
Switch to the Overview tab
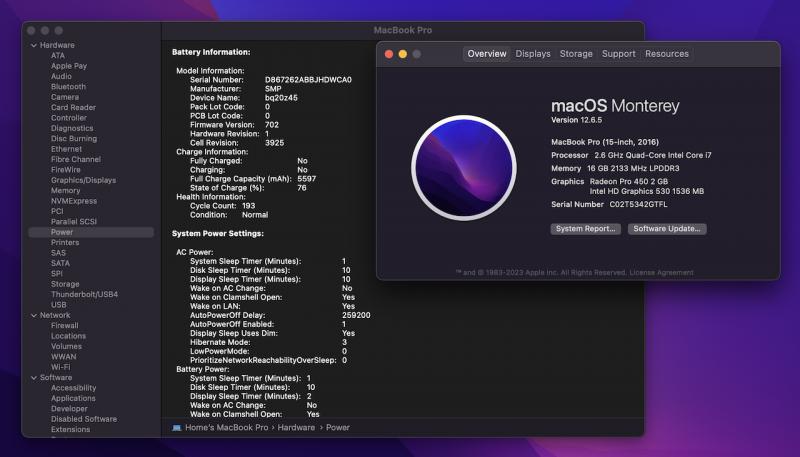487,54
